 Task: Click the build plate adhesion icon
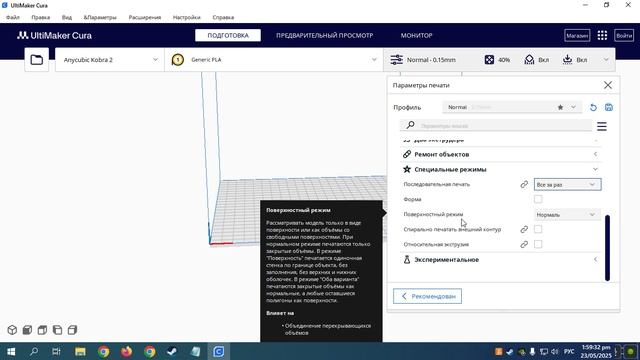[x=567, y=60]
